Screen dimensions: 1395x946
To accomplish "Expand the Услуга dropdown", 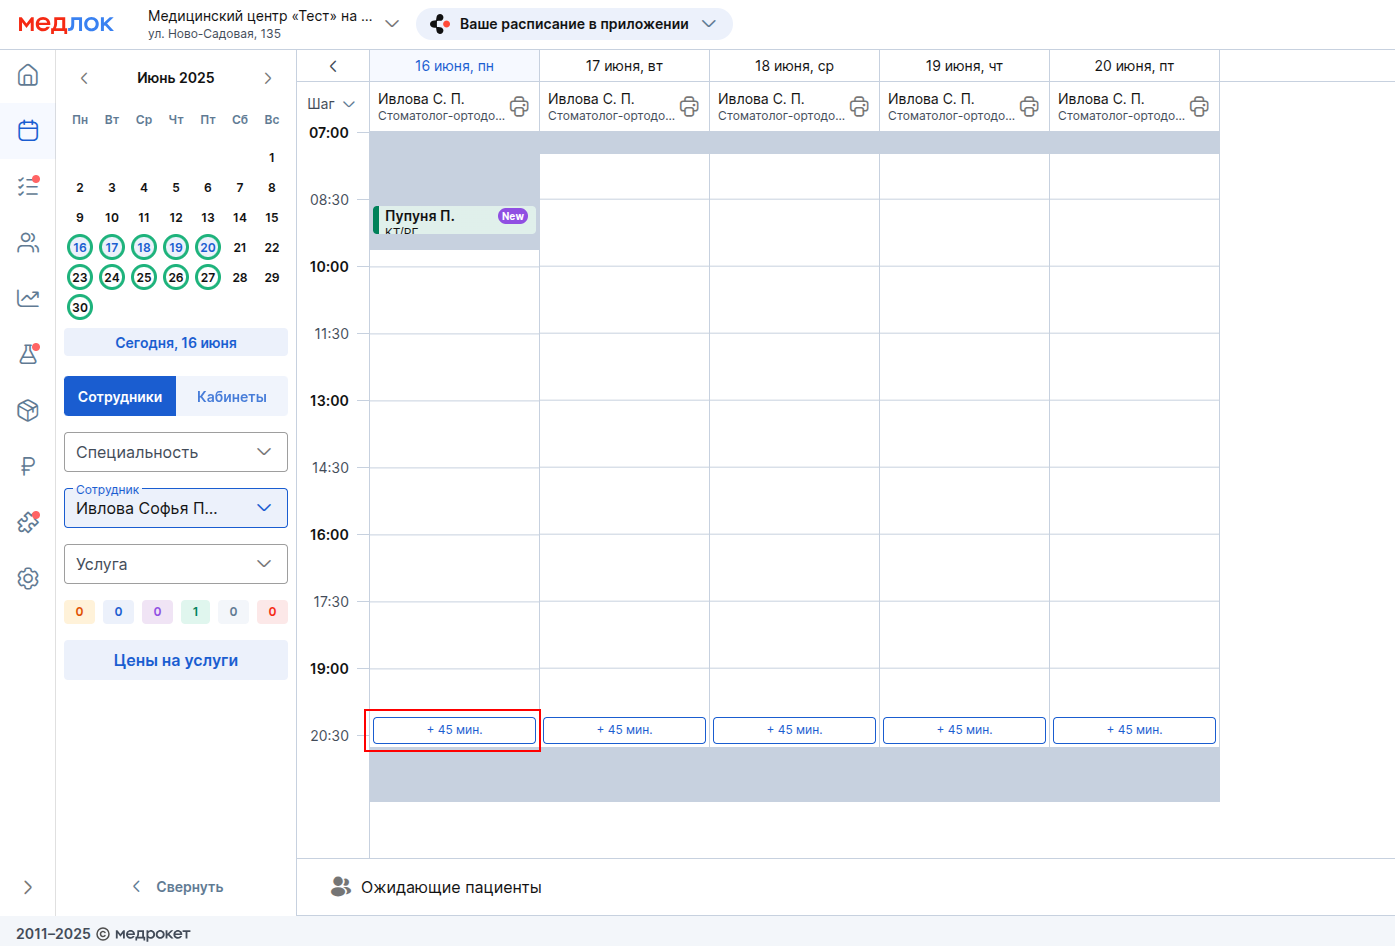I will click(176, 564).
